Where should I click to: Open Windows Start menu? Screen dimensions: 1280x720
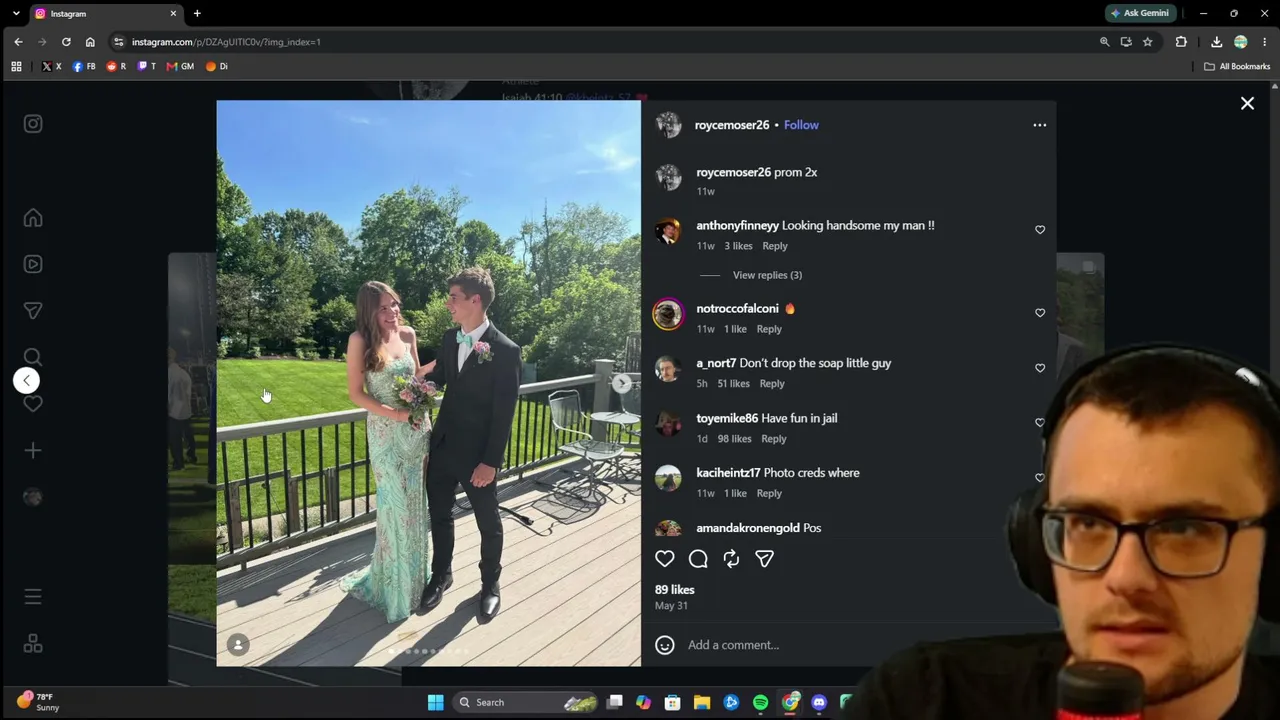436,703
